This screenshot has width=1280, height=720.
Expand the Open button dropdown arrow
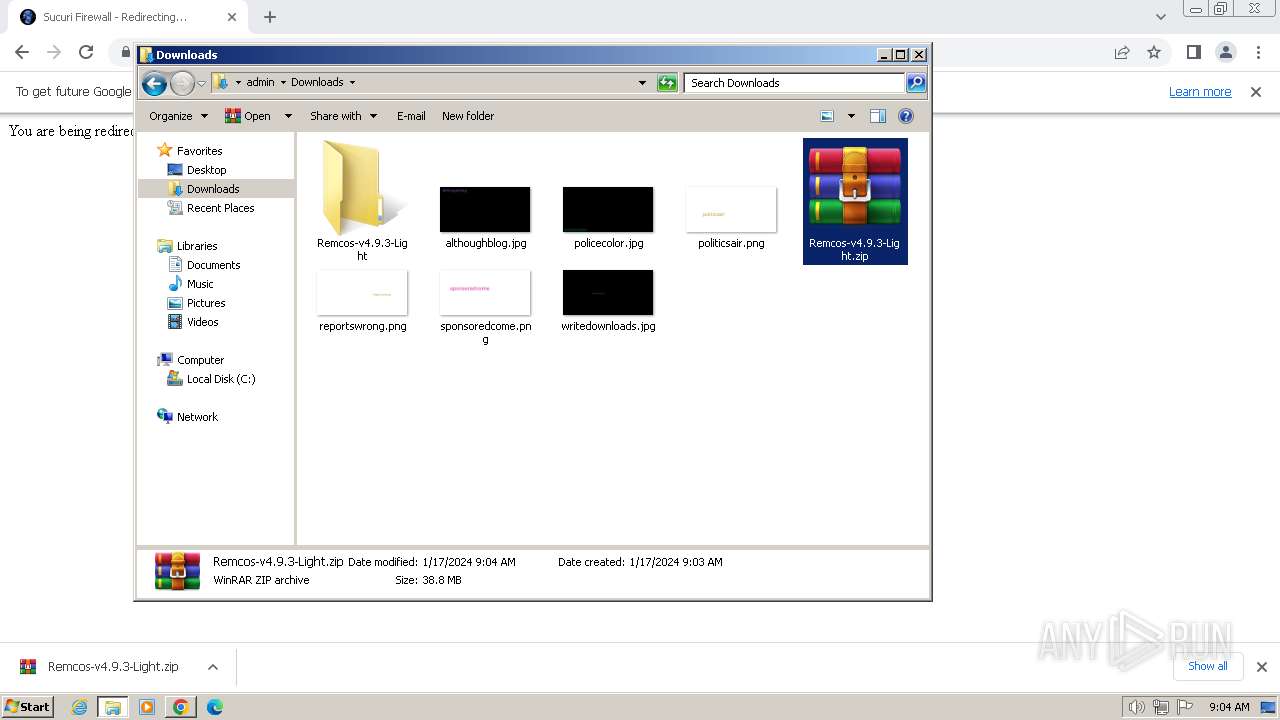point(288,116)
